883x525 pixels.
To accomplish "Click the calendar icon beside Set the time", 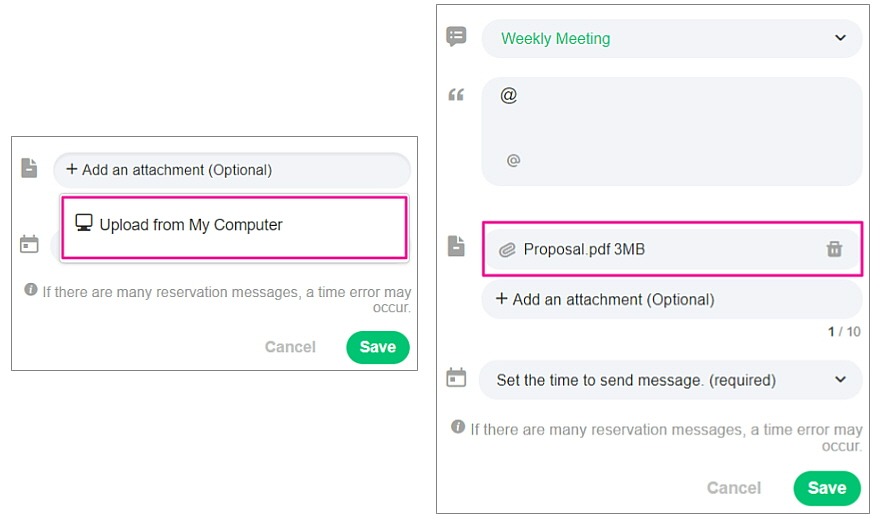I will pyautogui.click(x=456, y=378).
